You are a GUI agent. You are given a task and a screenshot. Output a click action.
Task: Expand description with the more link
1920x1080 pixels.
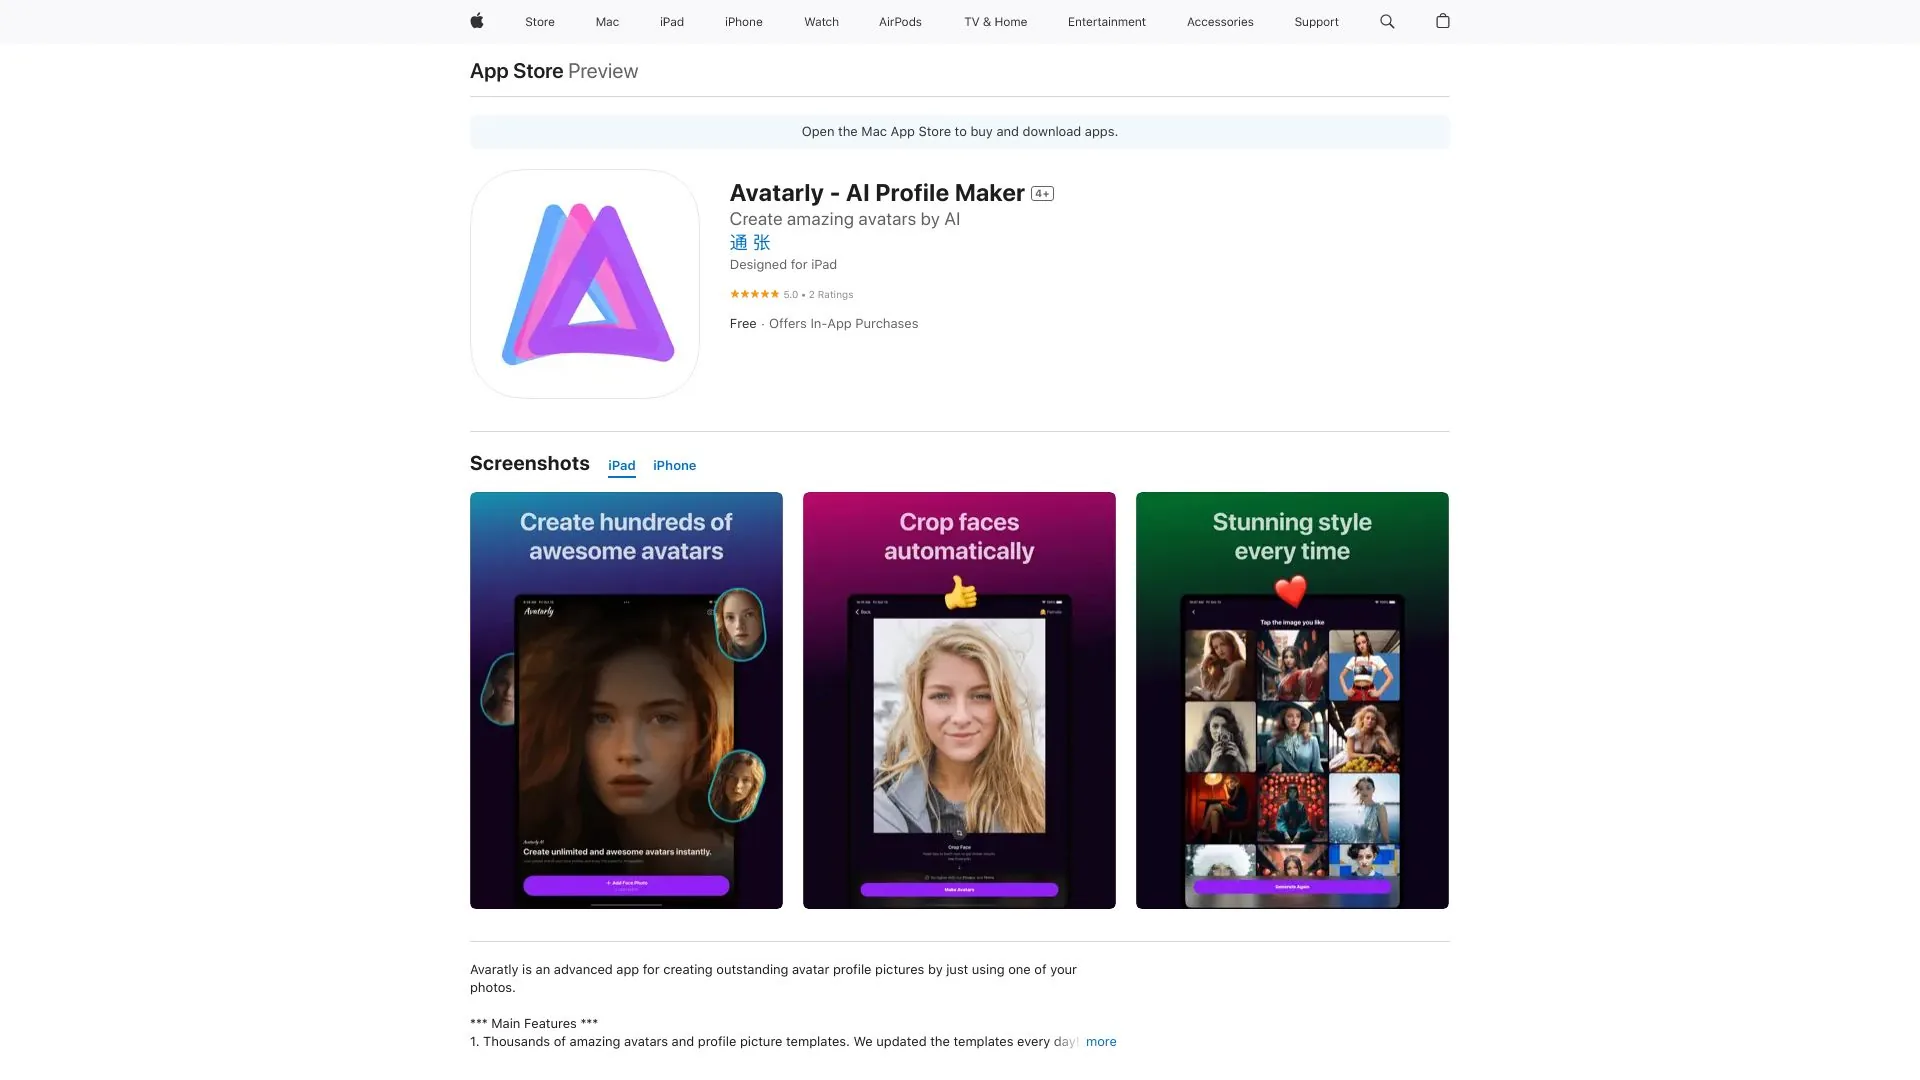tap(1101, 1042)
